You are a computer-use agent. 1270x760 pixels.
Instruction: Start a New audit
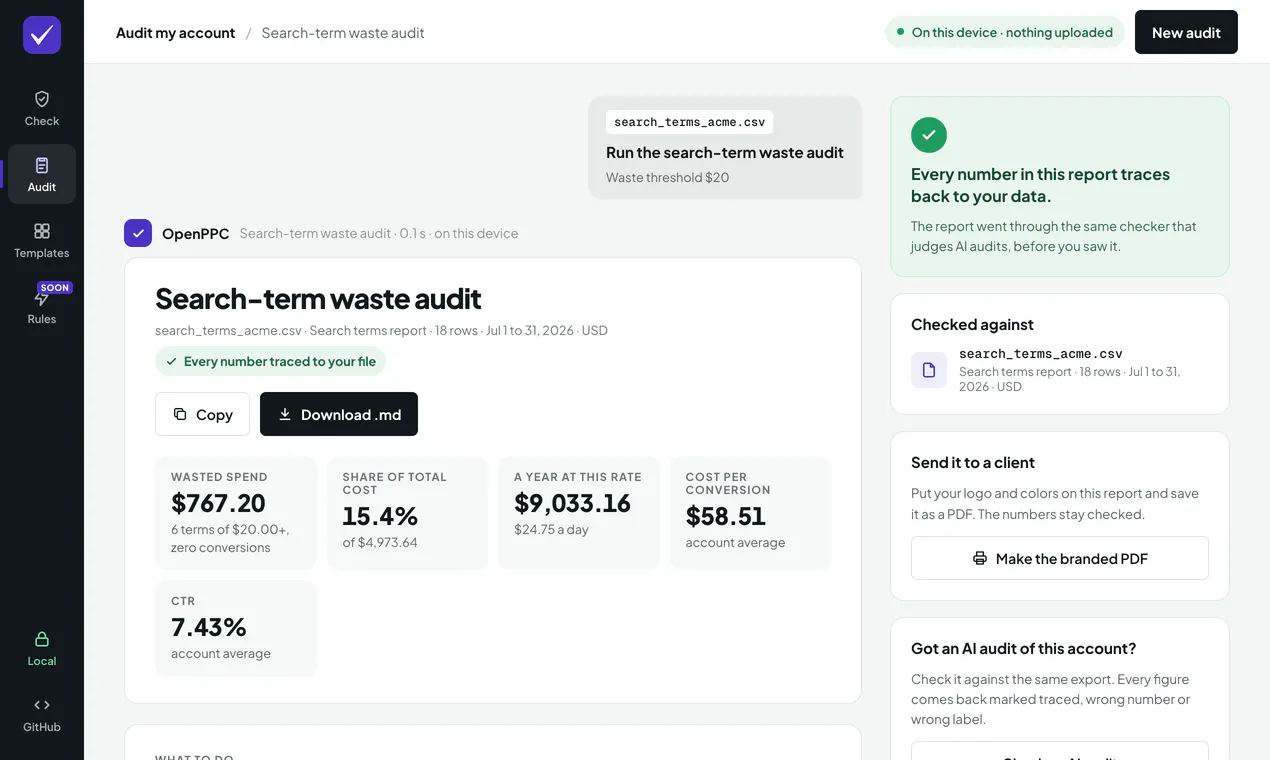click(x=1186, y=32)
